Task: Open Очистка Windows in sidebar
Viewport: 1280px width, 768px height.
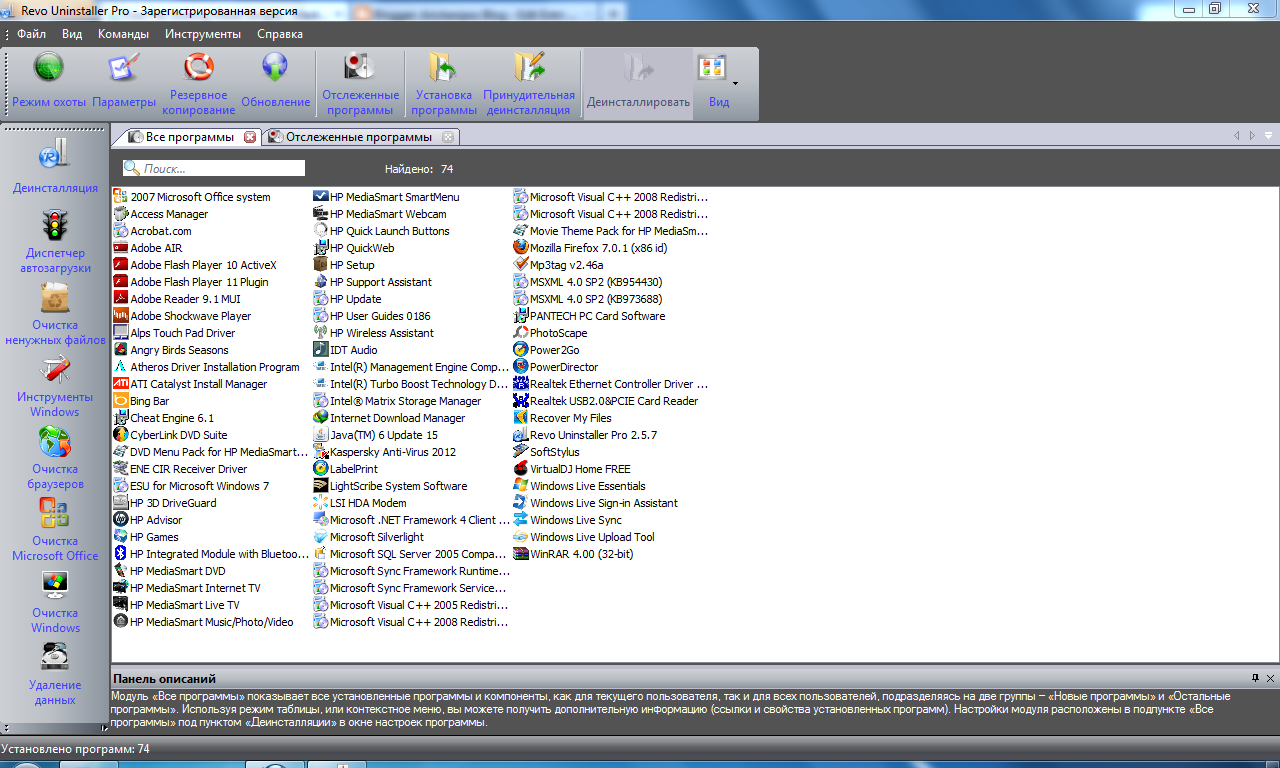Action: click(55, 601)
